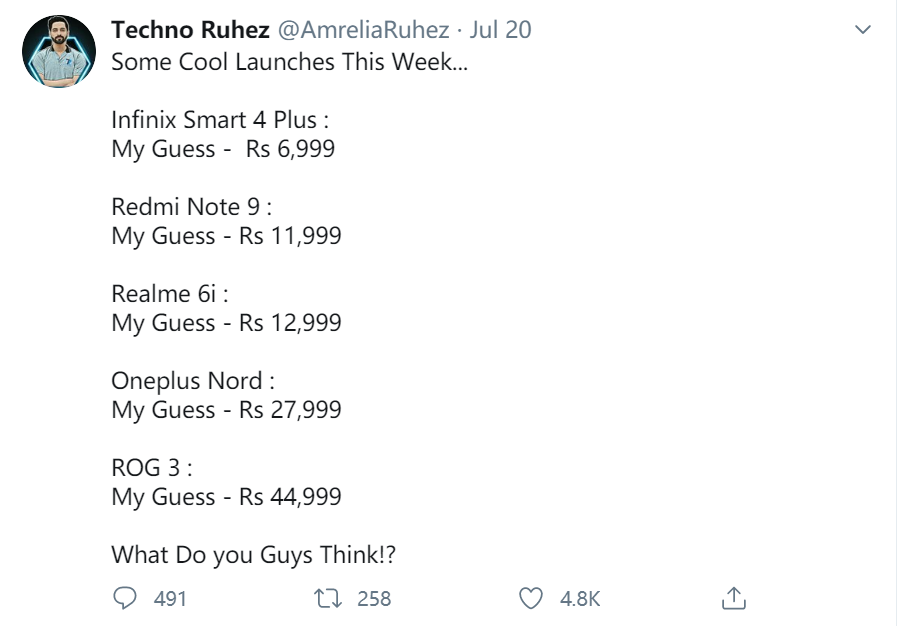Click the 4.8K likes count
The image size is (897, 626).
click(580, 599)
